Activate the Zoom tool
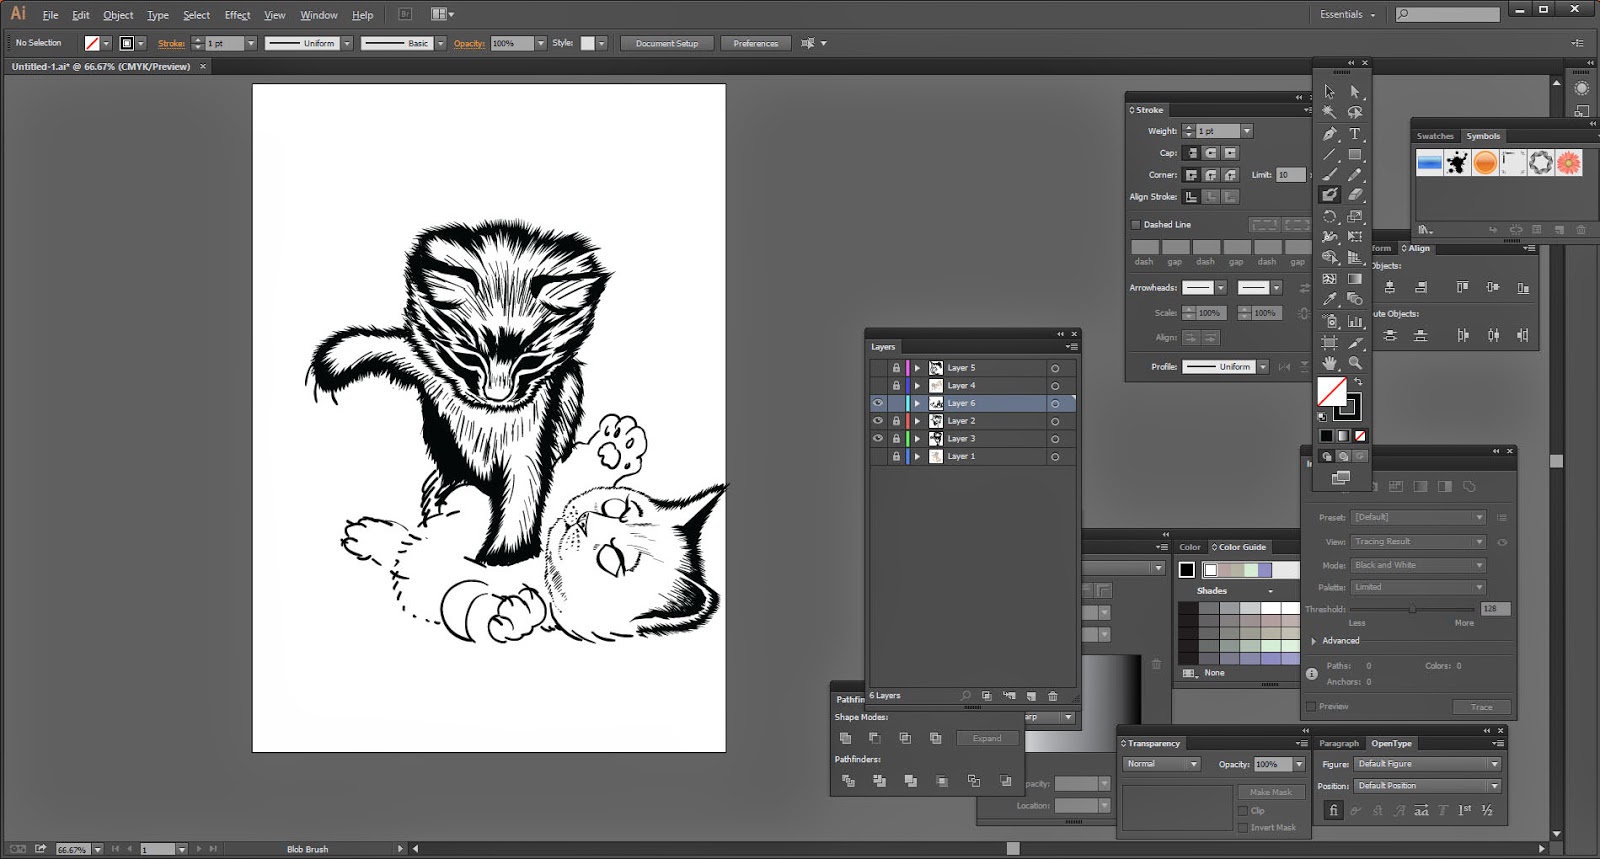This screenshot has height=859, width=1600. (x=1355, y=363)
